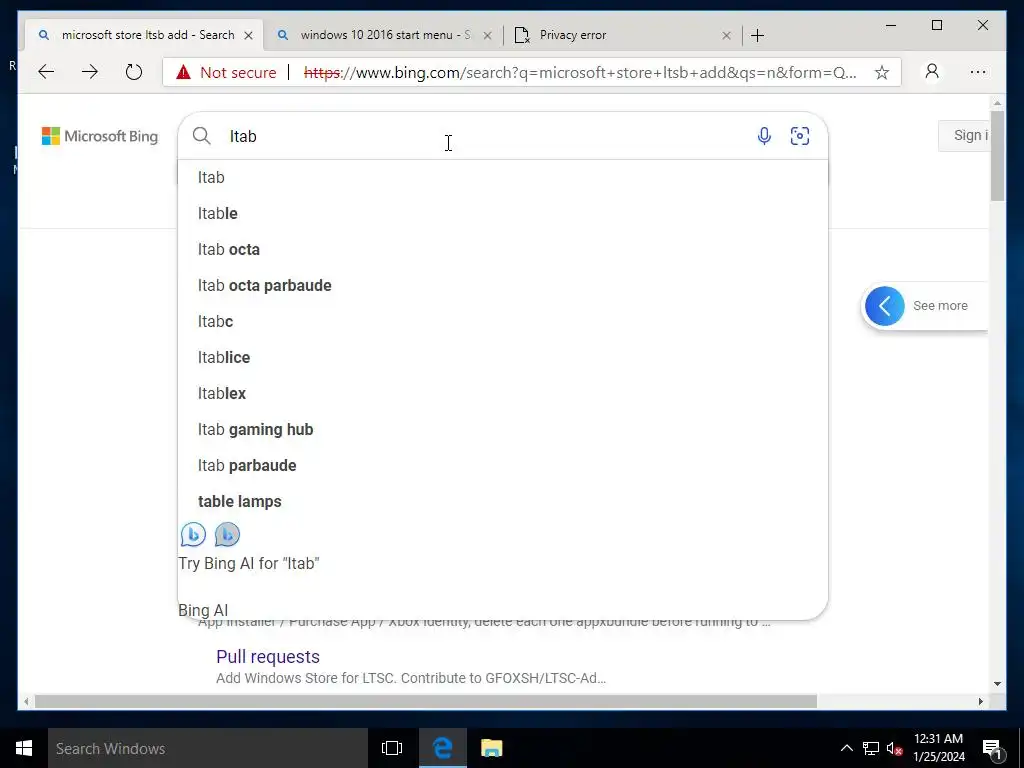The image size is (1024, 768).
Task: Close the Privacy error tab
Action: pyautogui.click(x=726, y=35)
